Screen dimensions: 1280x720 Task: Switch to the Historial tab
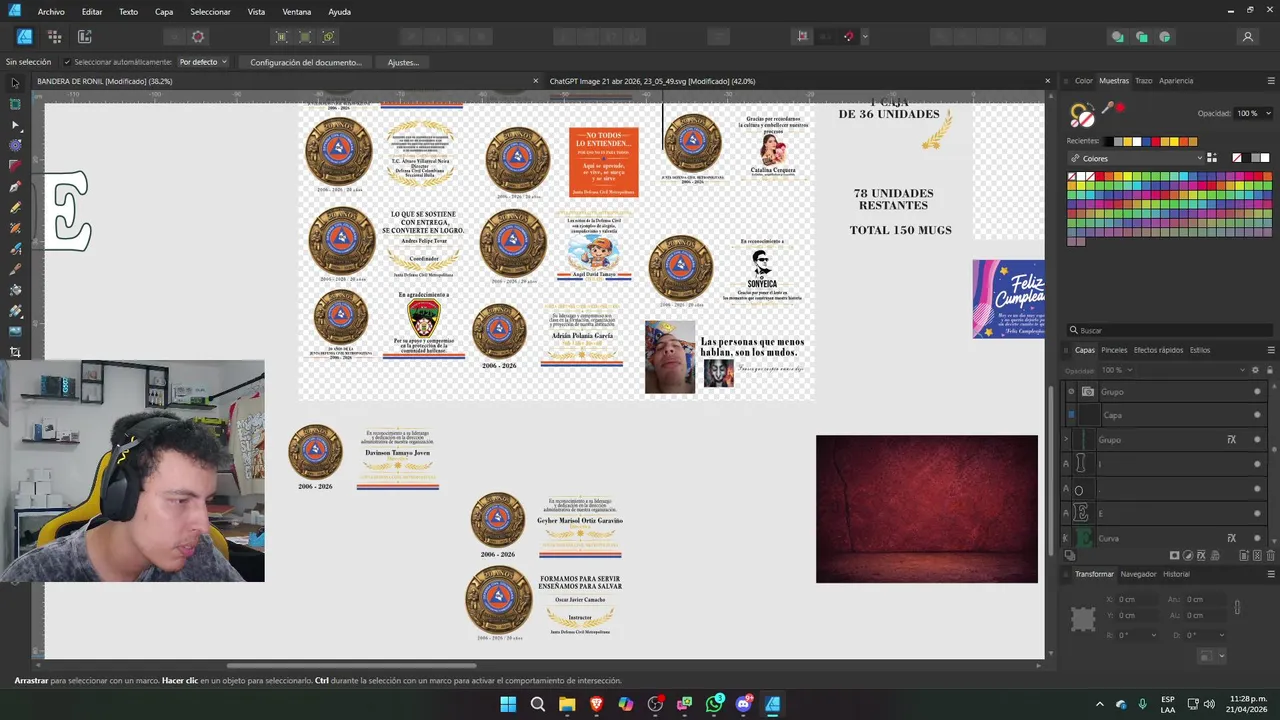1176,574
